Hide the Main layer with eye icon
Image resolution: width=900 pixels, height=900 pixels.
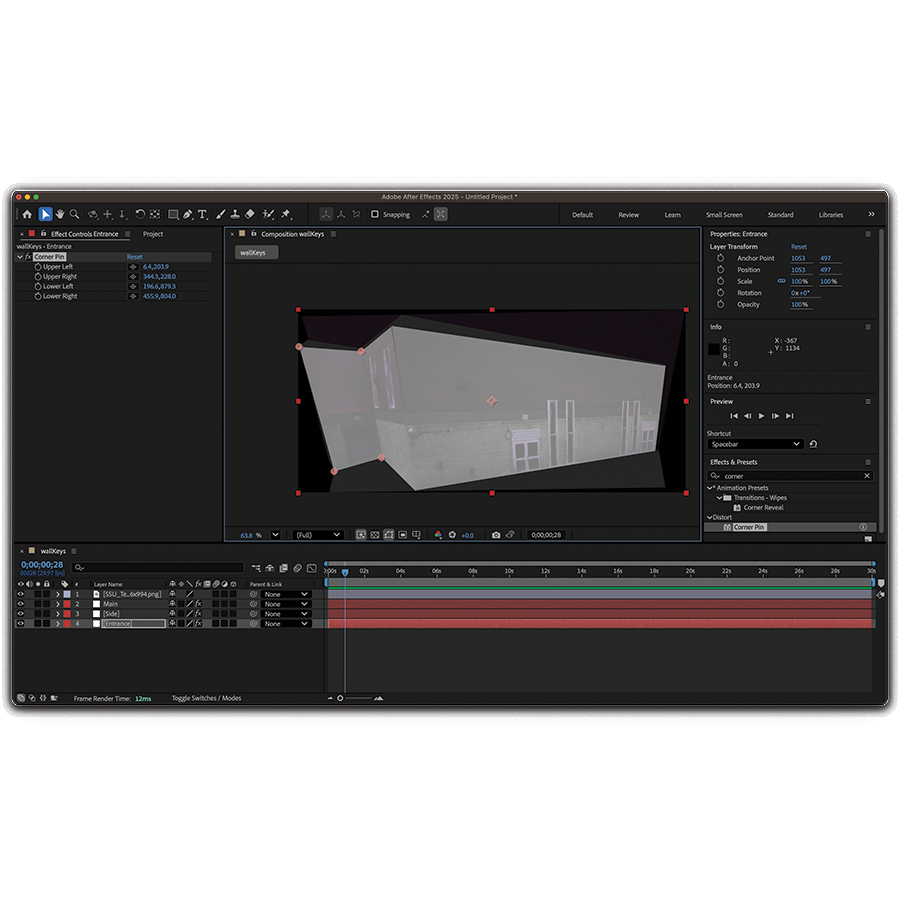(20, 604)
